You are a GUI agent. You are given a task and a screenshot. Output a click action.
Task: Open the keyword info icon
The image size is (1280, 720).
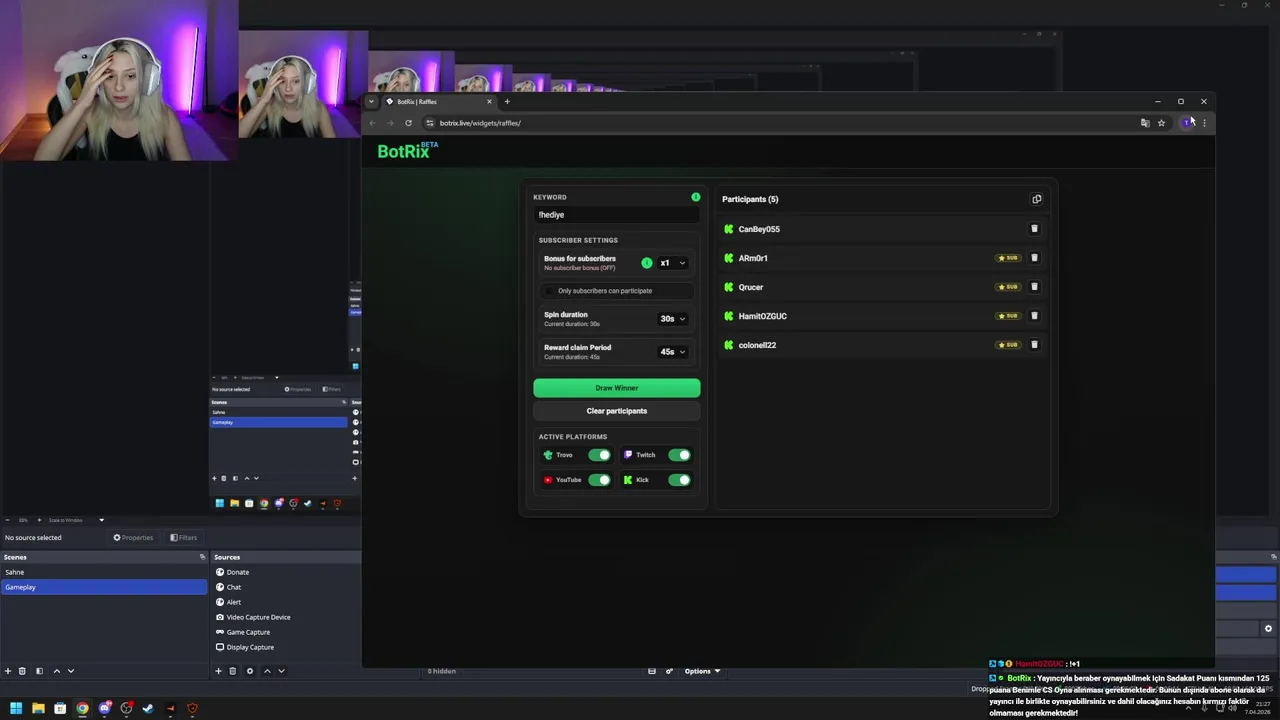click(x=695, y=197)
